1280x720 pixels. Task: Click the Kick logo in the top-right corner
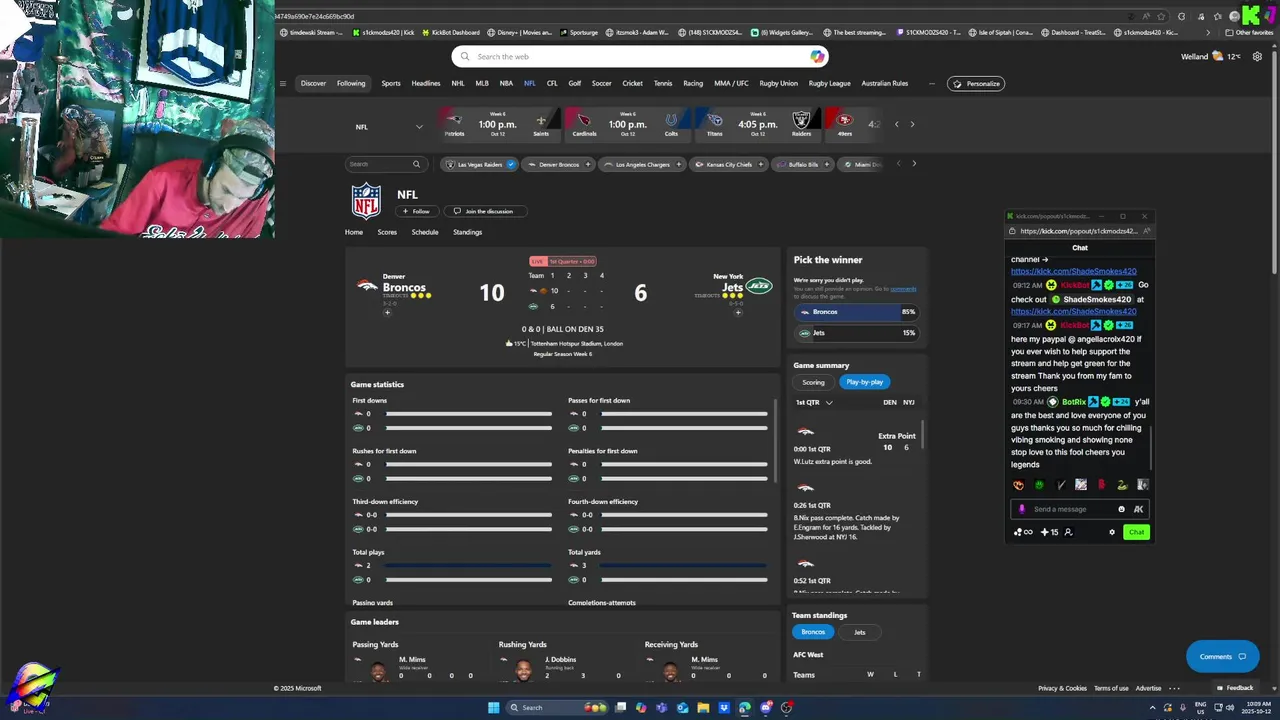1253,15
